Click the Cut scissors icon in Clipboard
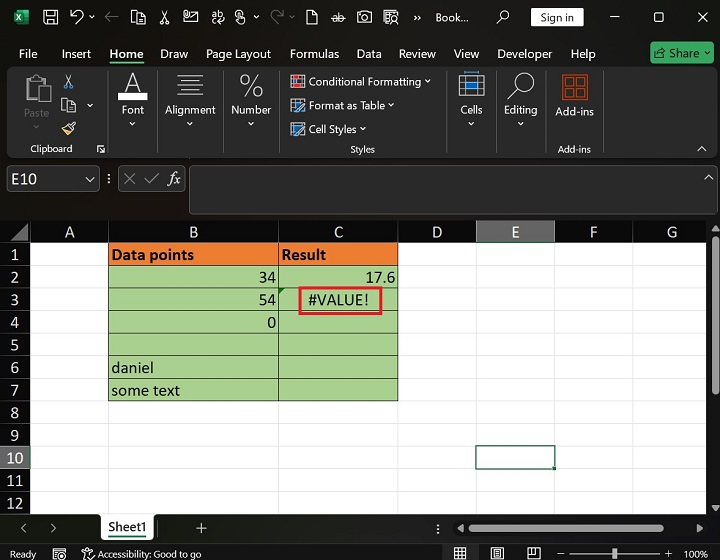 tap(68, 82)
